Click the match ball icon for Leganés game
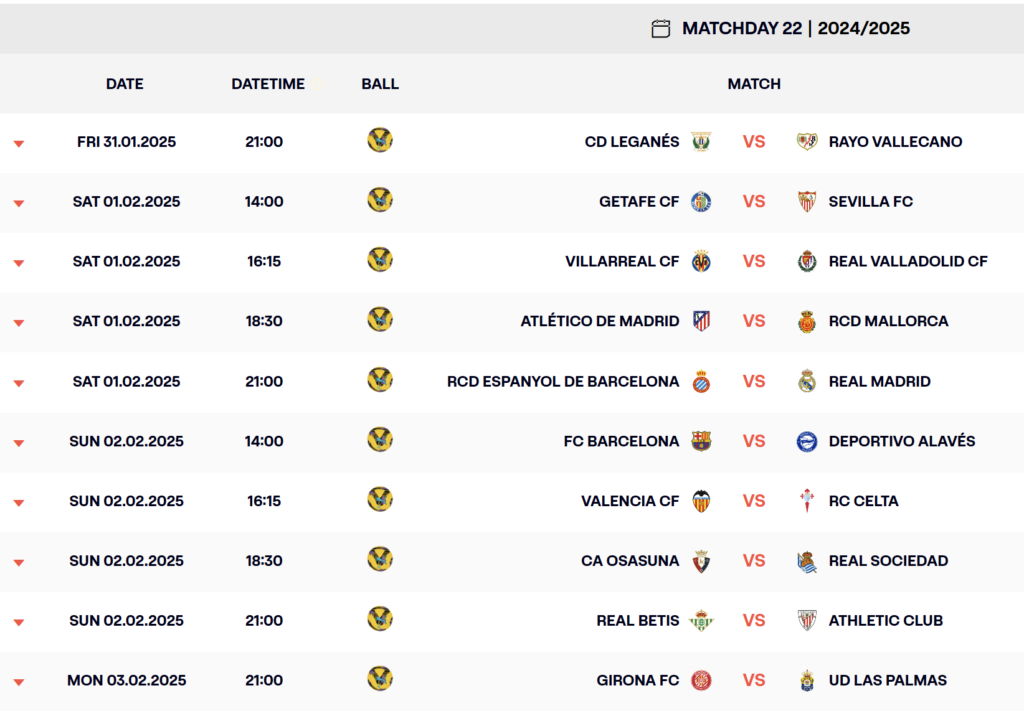 [380, 140]
